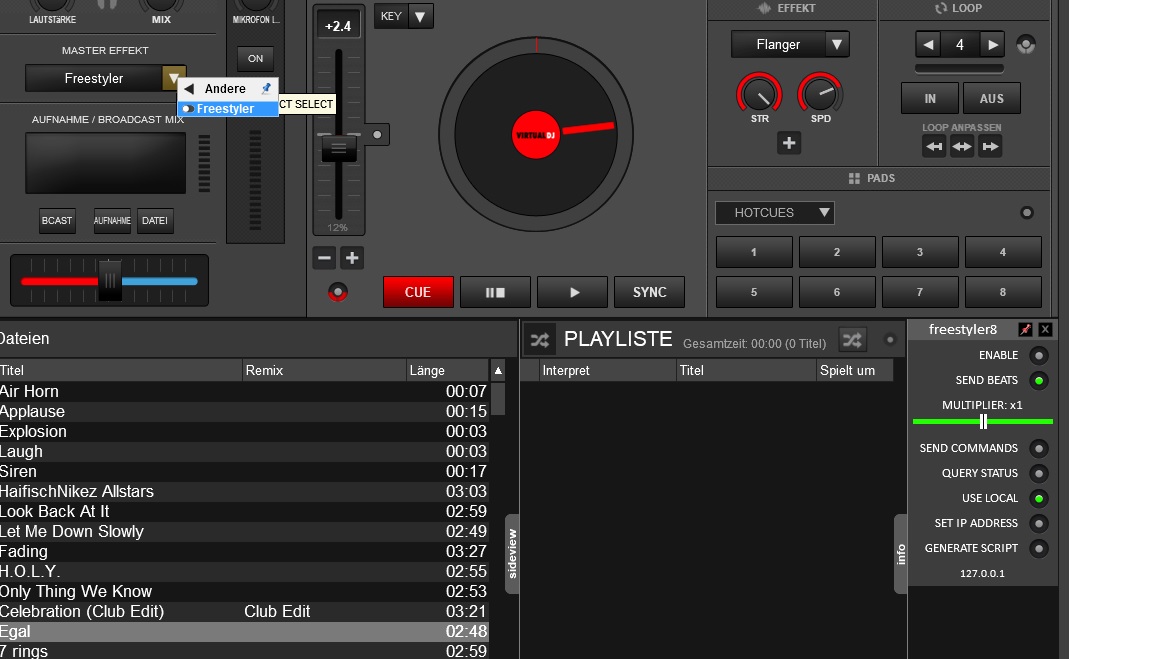This screenshot has width=1152, height=659.
Task: Sort by the Remix column header
Action: 324,370
